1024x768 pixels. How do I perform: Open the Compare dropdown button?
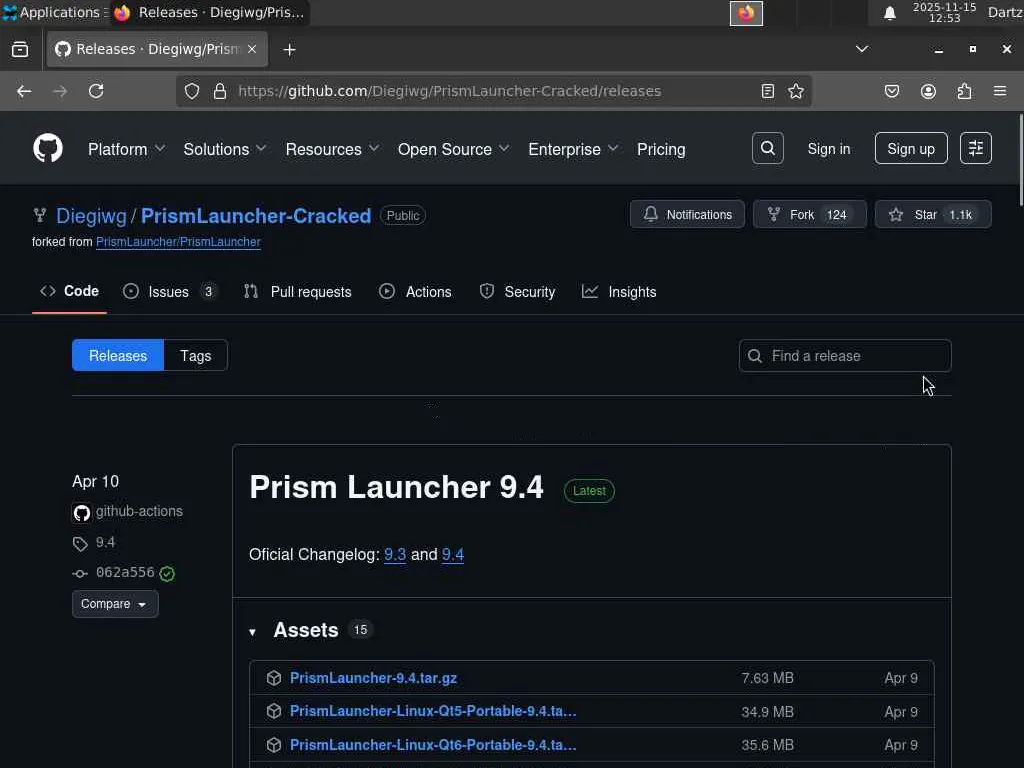coord(115,603)
